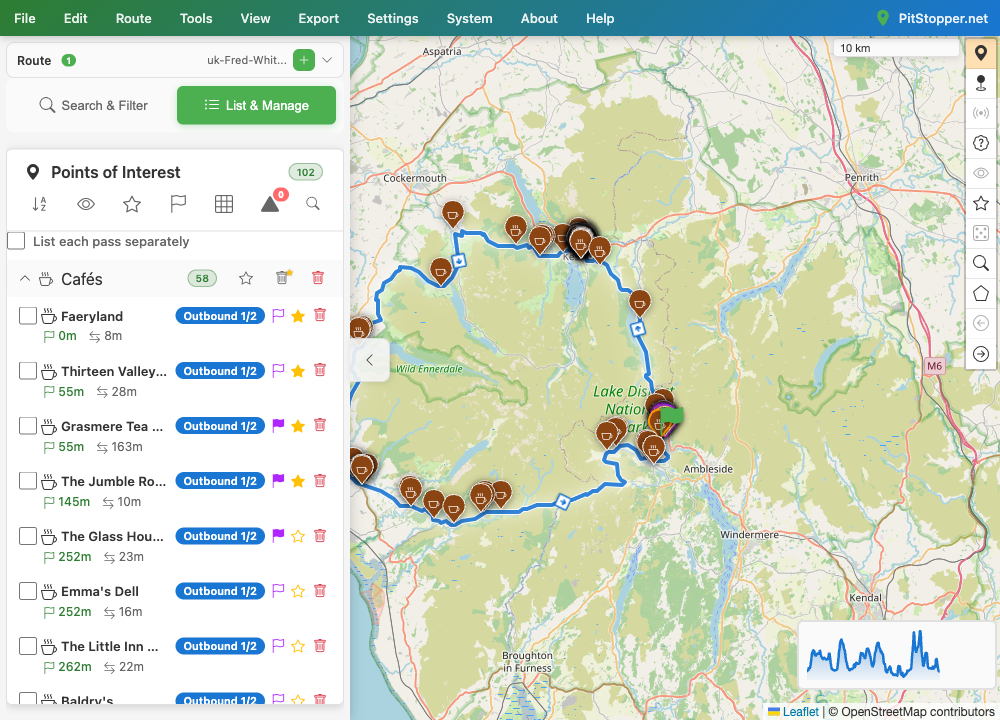This screenshot has height=720, width=1000.
Task: Collapse the Cafés group
Action: 25,279
